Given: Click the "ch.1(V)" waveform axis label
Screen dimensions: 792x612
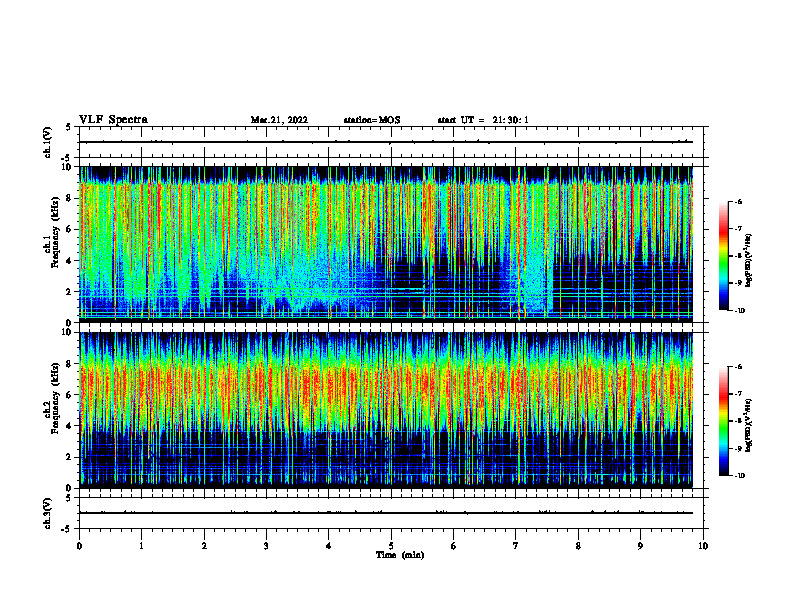Looking at the screenshot, I should (48, 142).
